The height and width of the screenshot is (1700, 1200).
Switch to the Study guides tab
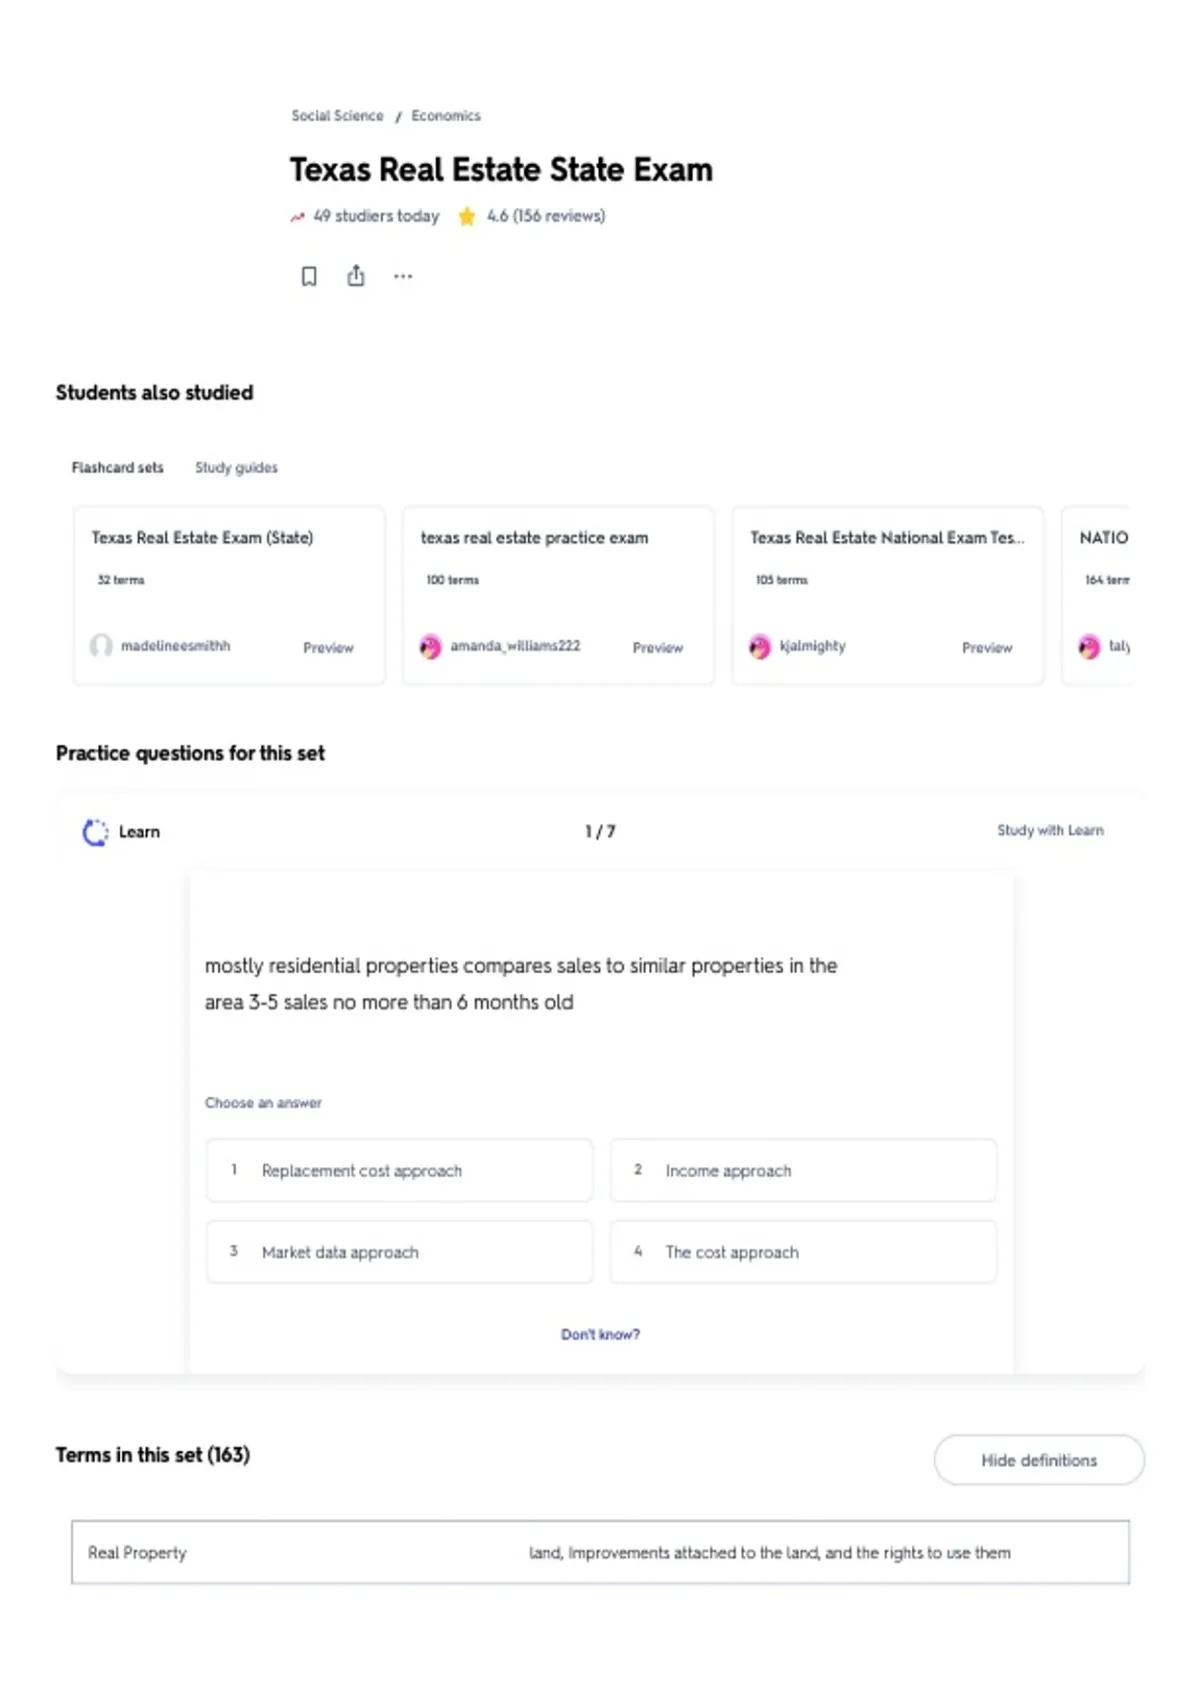(x=236, y=467)
